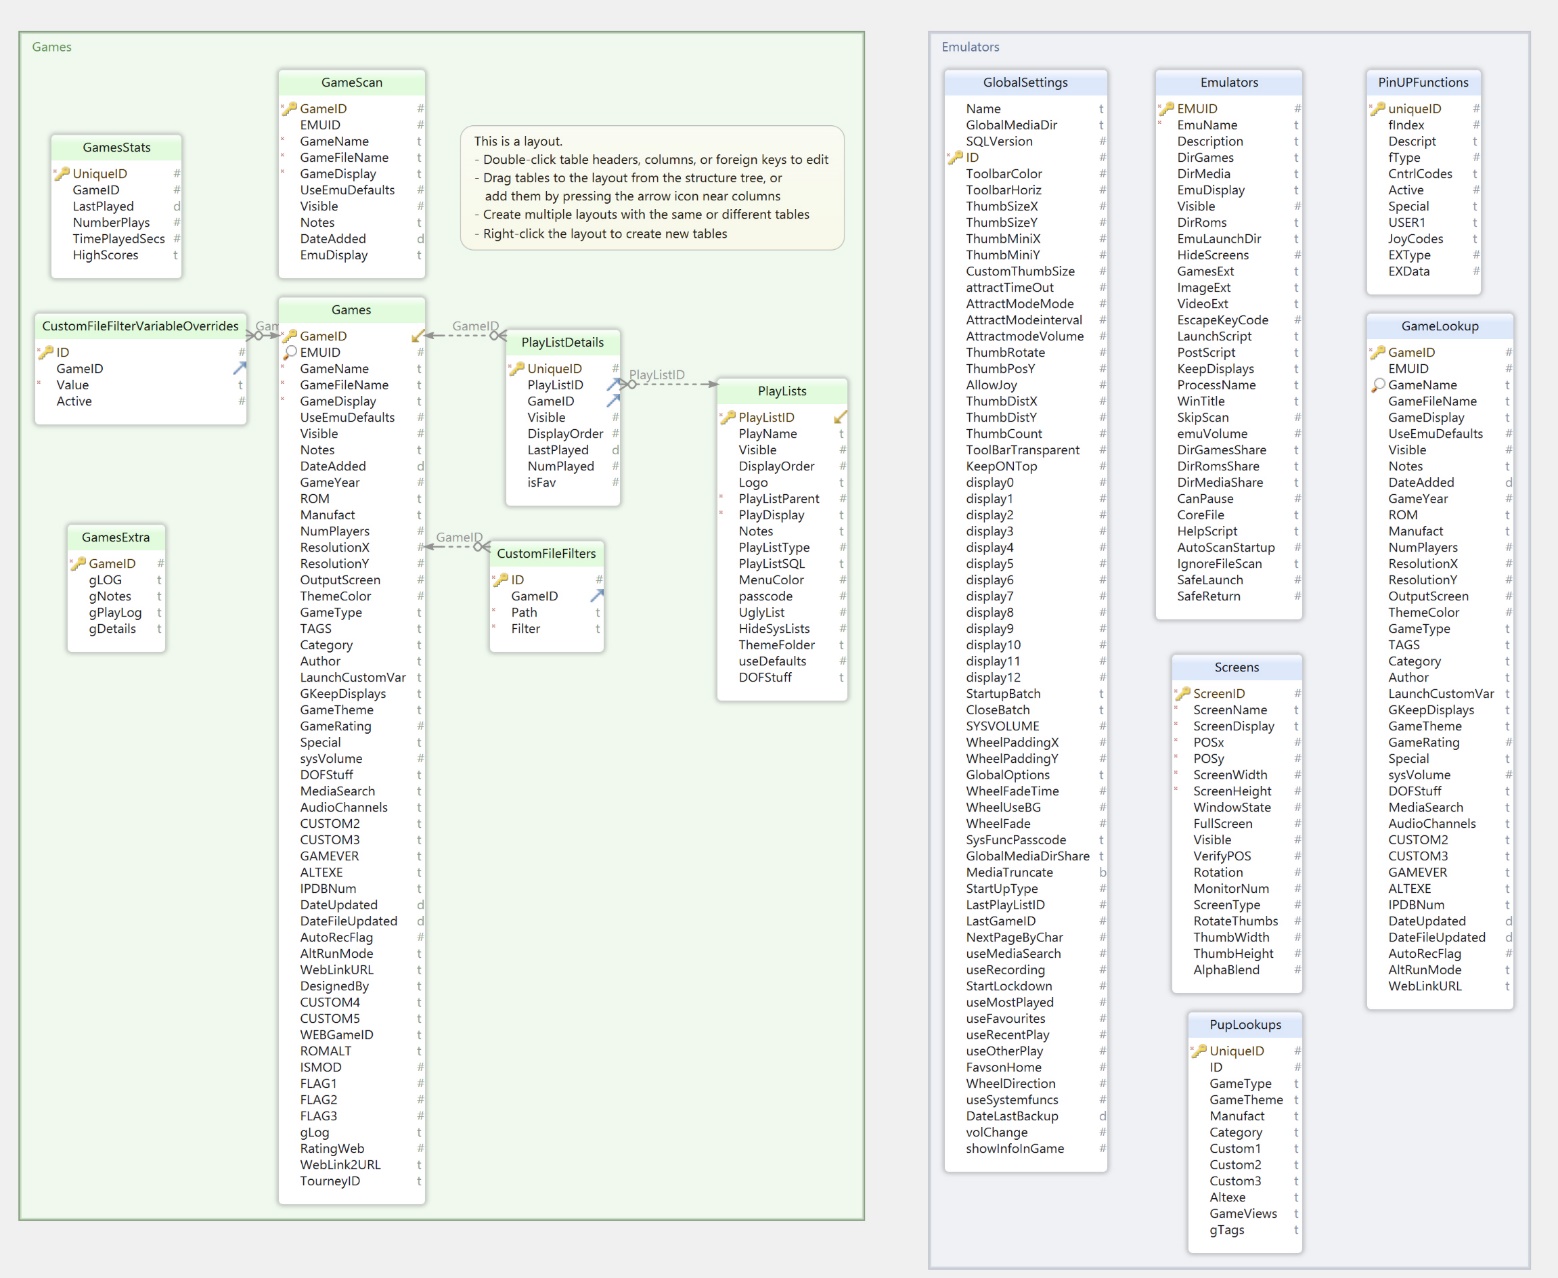The width and height of the screenshot is (1558, 1278).
Task: Select the PlayLists table header
Action: click(x=782, y=392)
